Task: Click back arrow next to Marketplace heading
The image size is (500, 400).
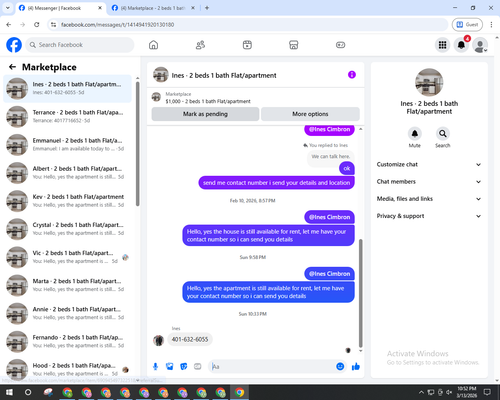Action: [12, 67]
